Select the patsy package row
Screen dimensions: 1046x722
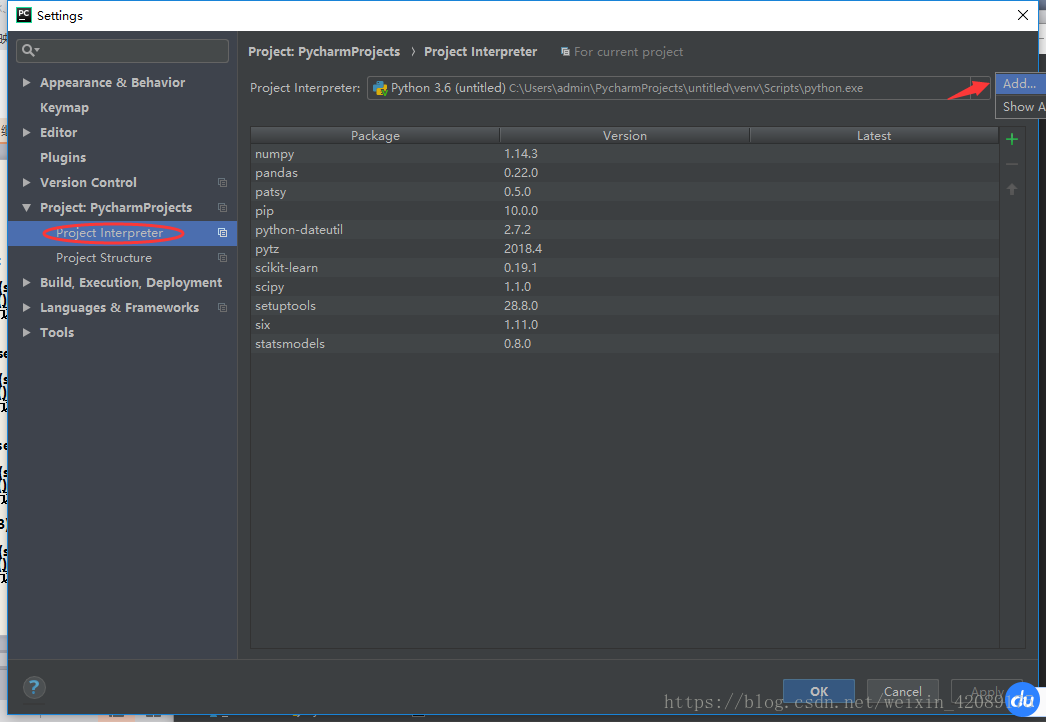click(x=624, y=192)
